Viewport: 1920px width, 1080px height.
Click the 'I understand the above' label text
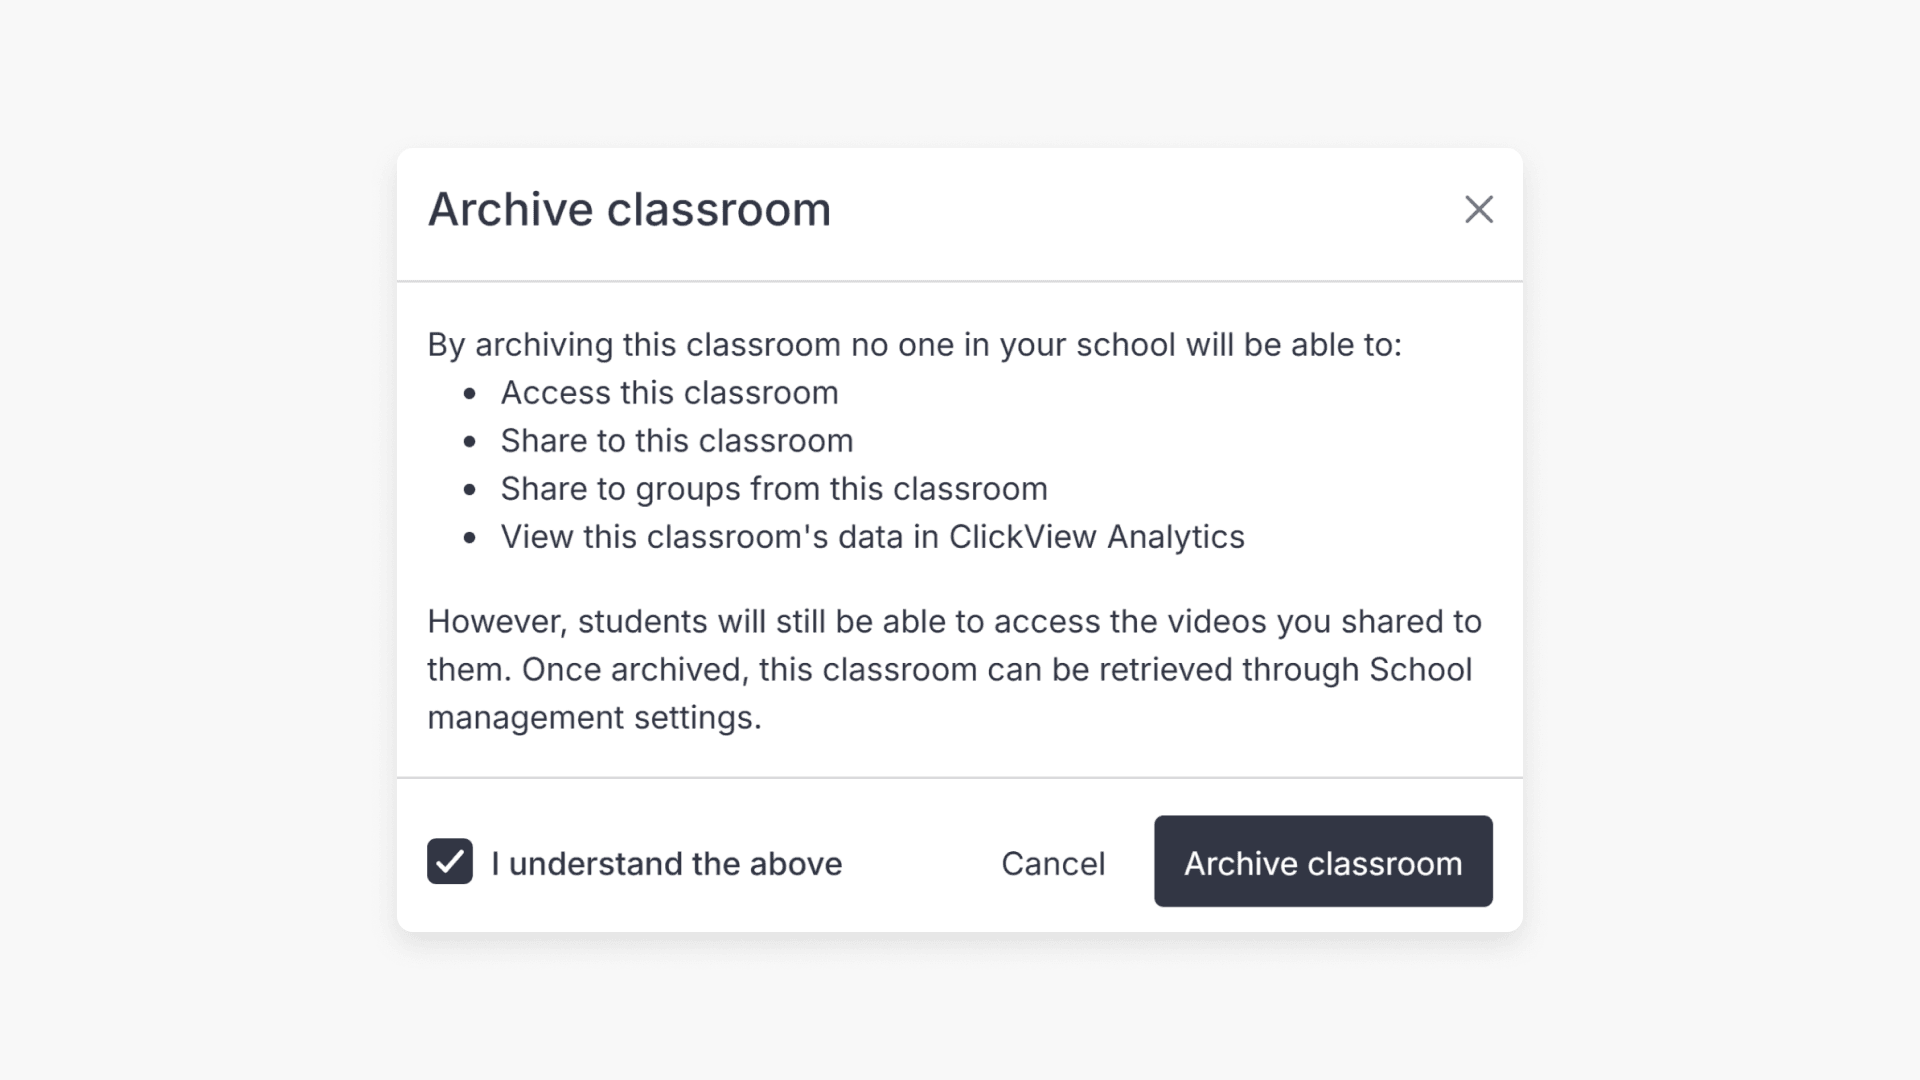tap(666, 864)
